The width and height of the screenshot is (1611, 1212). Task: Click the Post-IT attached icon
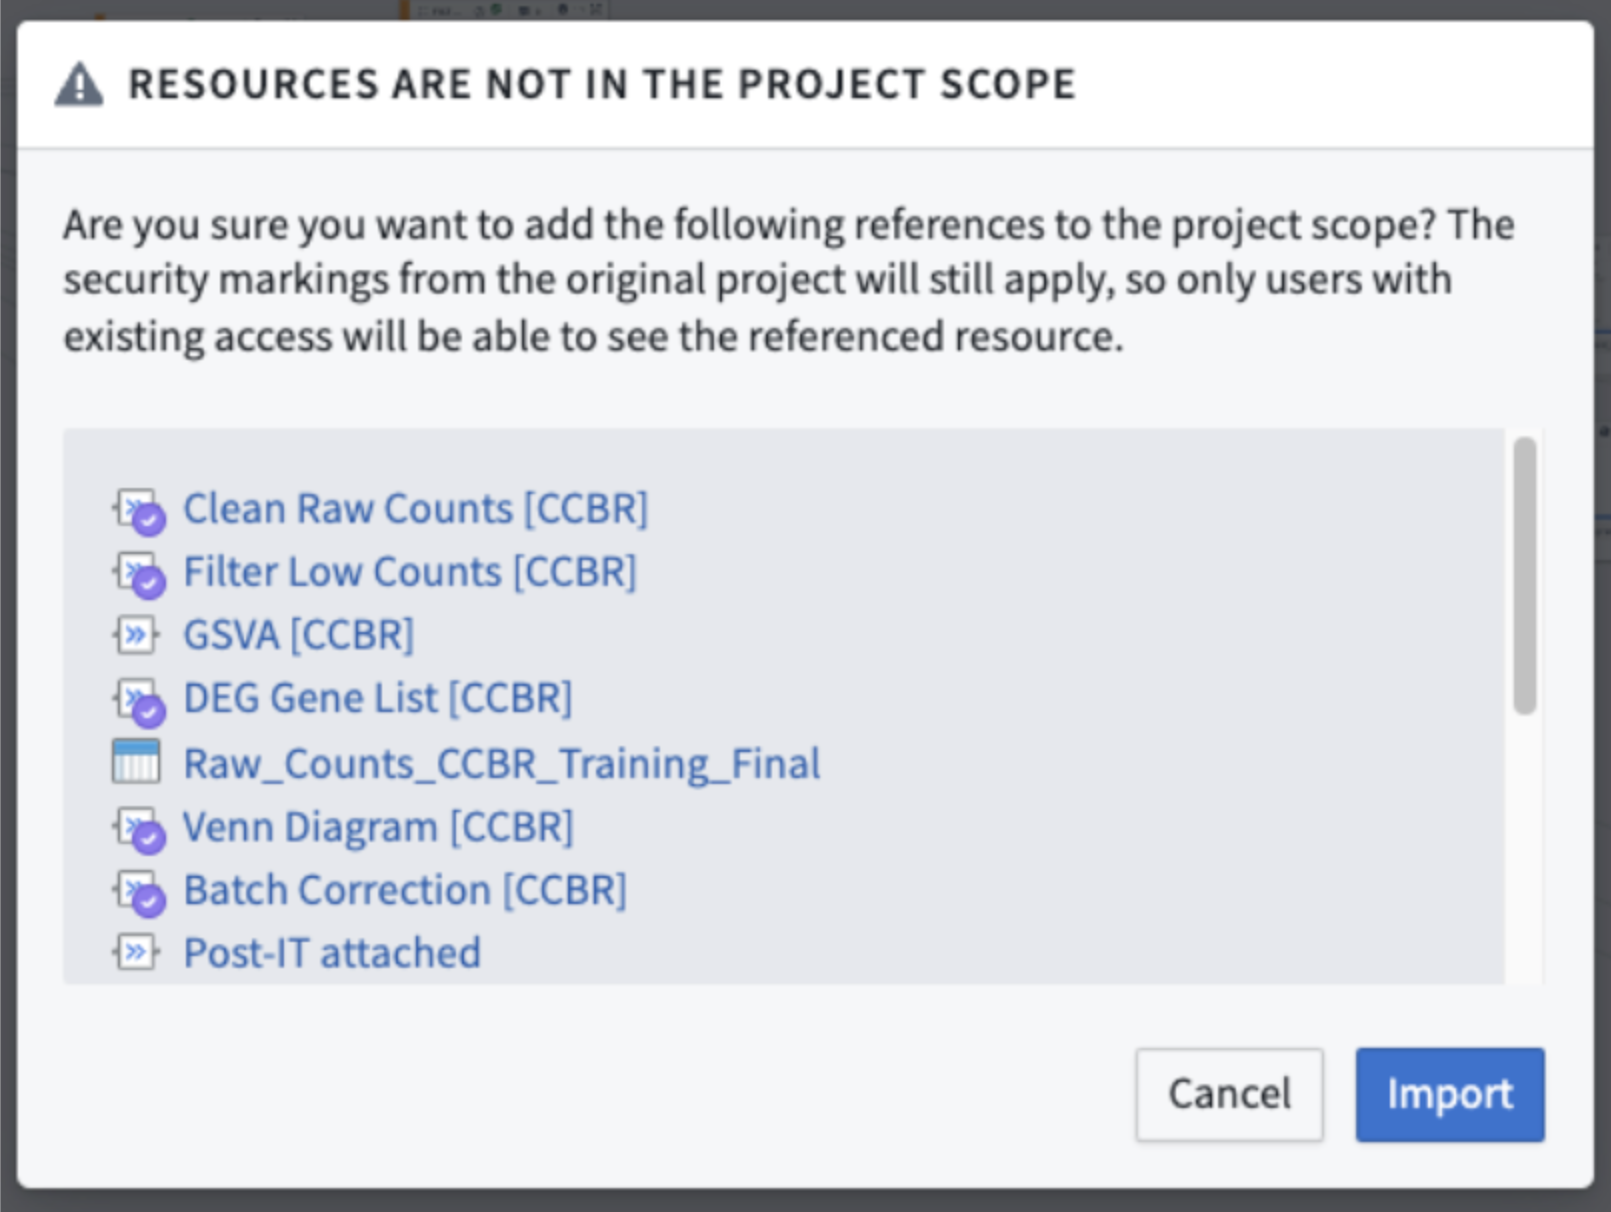click(x=136, y=952)
